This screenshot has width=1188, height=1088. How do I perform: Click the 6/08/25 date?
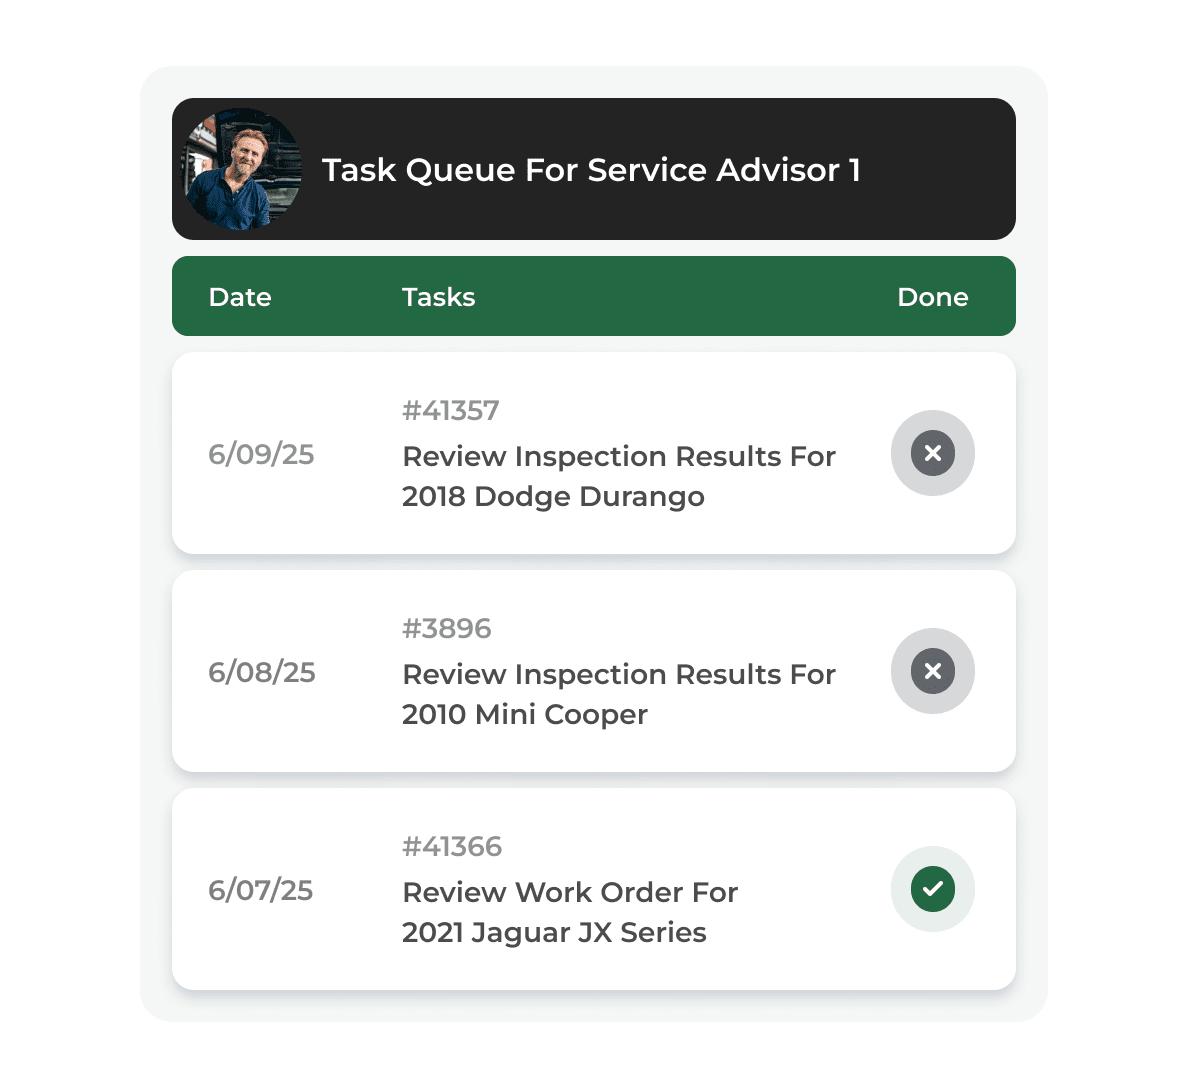tap(261, 673)
